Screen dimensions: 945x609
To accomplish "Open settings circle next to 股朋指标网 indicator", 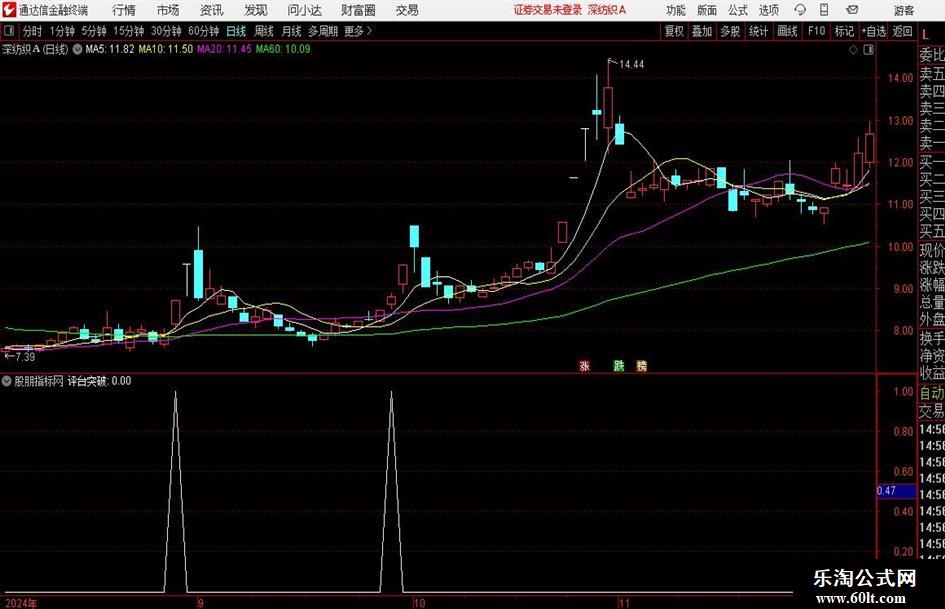I will (x=7, y=381).
